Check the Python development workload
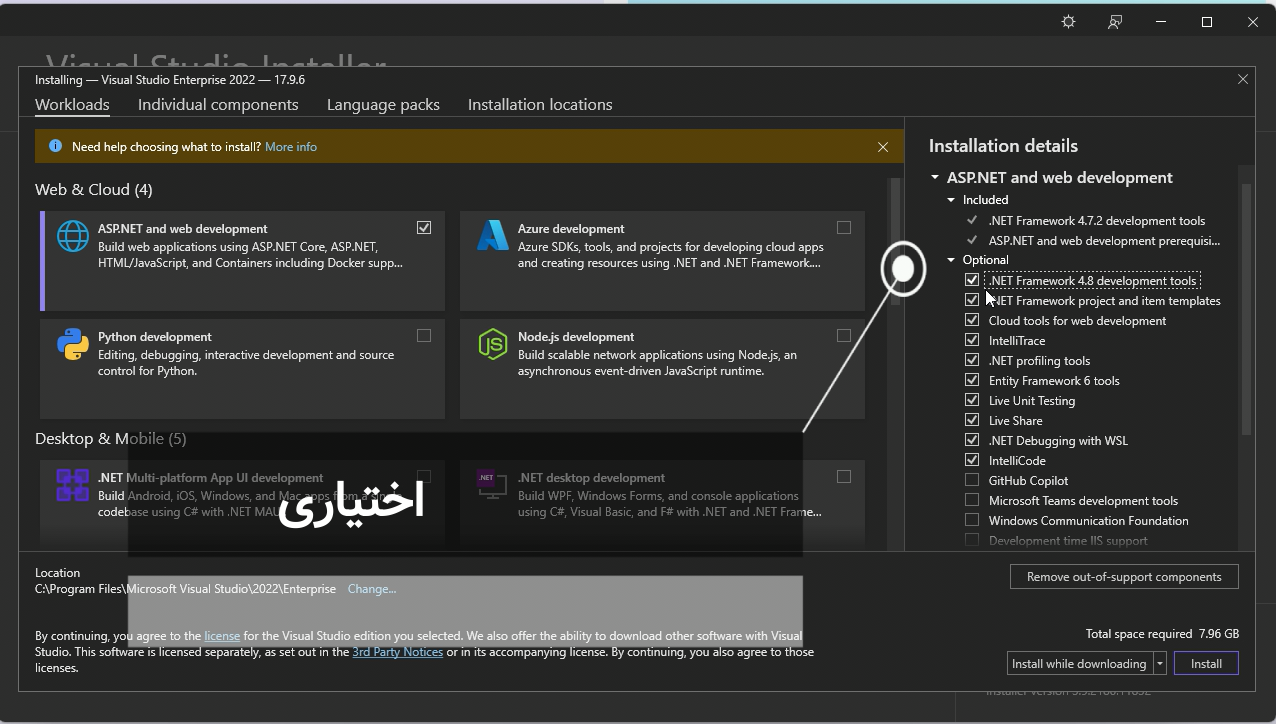 pos(424,336)
